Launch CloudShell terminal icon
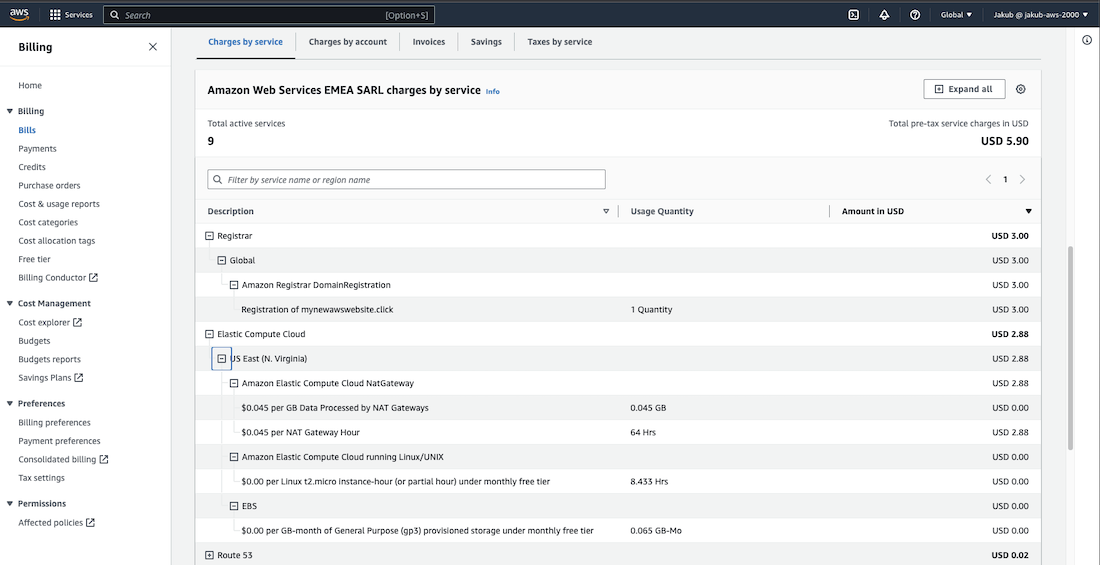The width and height of the screenshot is (1100, 565). [853, 15]
